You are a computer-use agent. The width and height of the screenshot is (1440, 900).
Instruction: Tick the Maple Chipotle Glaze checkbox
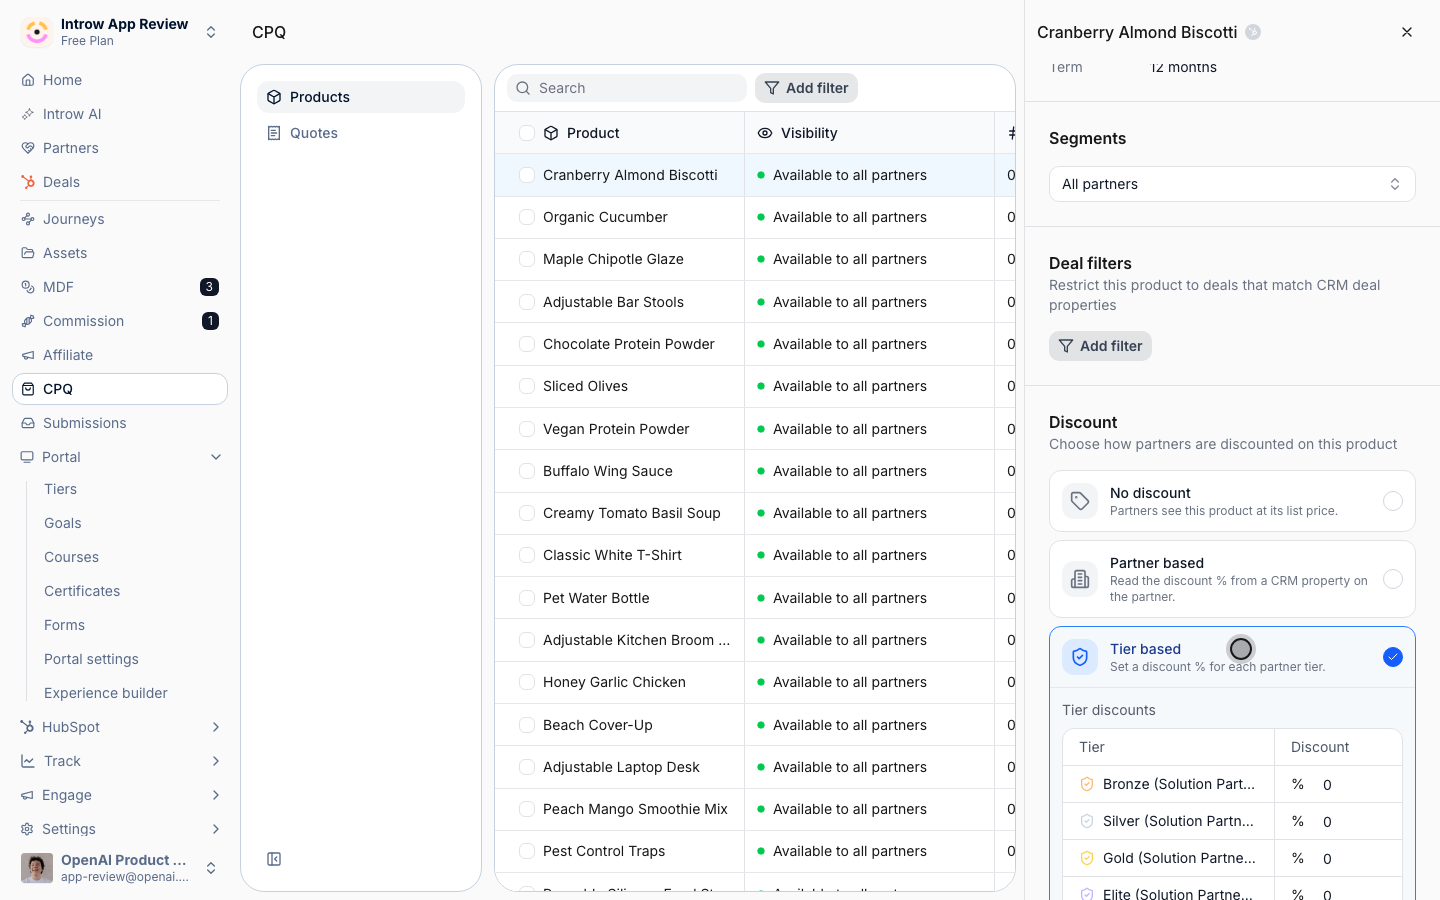click(527, 259)
